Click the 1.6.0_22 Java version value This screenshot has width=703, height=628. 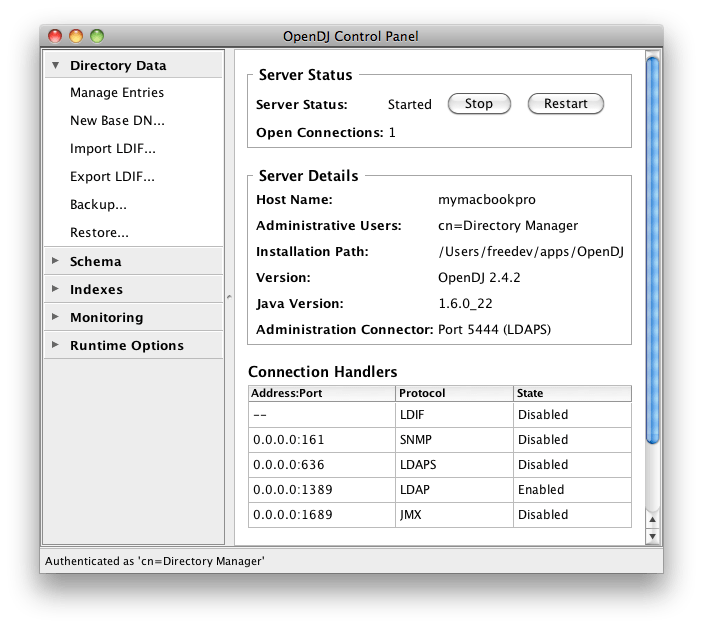click(x=465, y=303)
